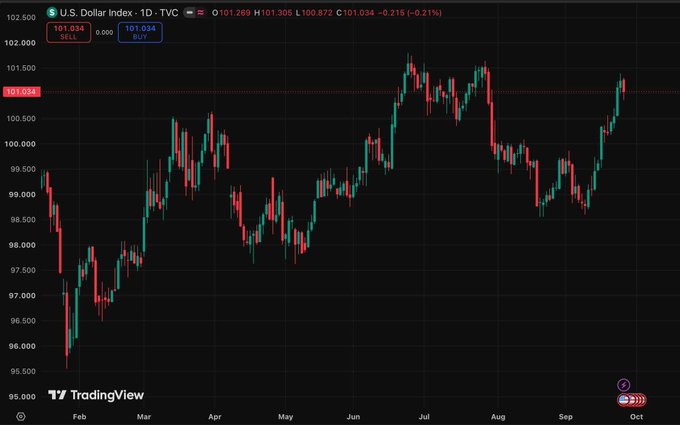Click the Jun label on time axis
This screenshot has height=425, width=680.
[x=353, y=417]
